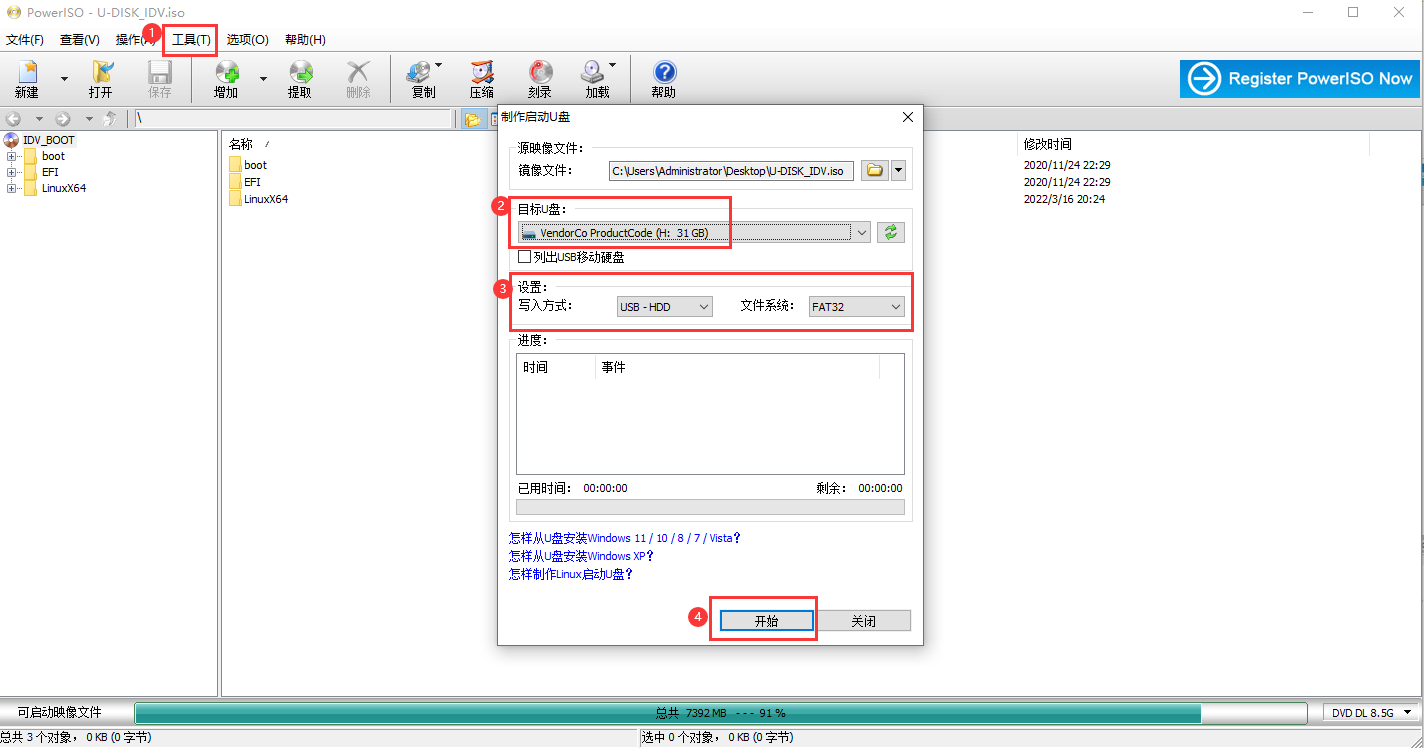Open the 工具(T) menu
Image resolution: width=1424 pixels, height=748 pixels.
tap(191, 40)
